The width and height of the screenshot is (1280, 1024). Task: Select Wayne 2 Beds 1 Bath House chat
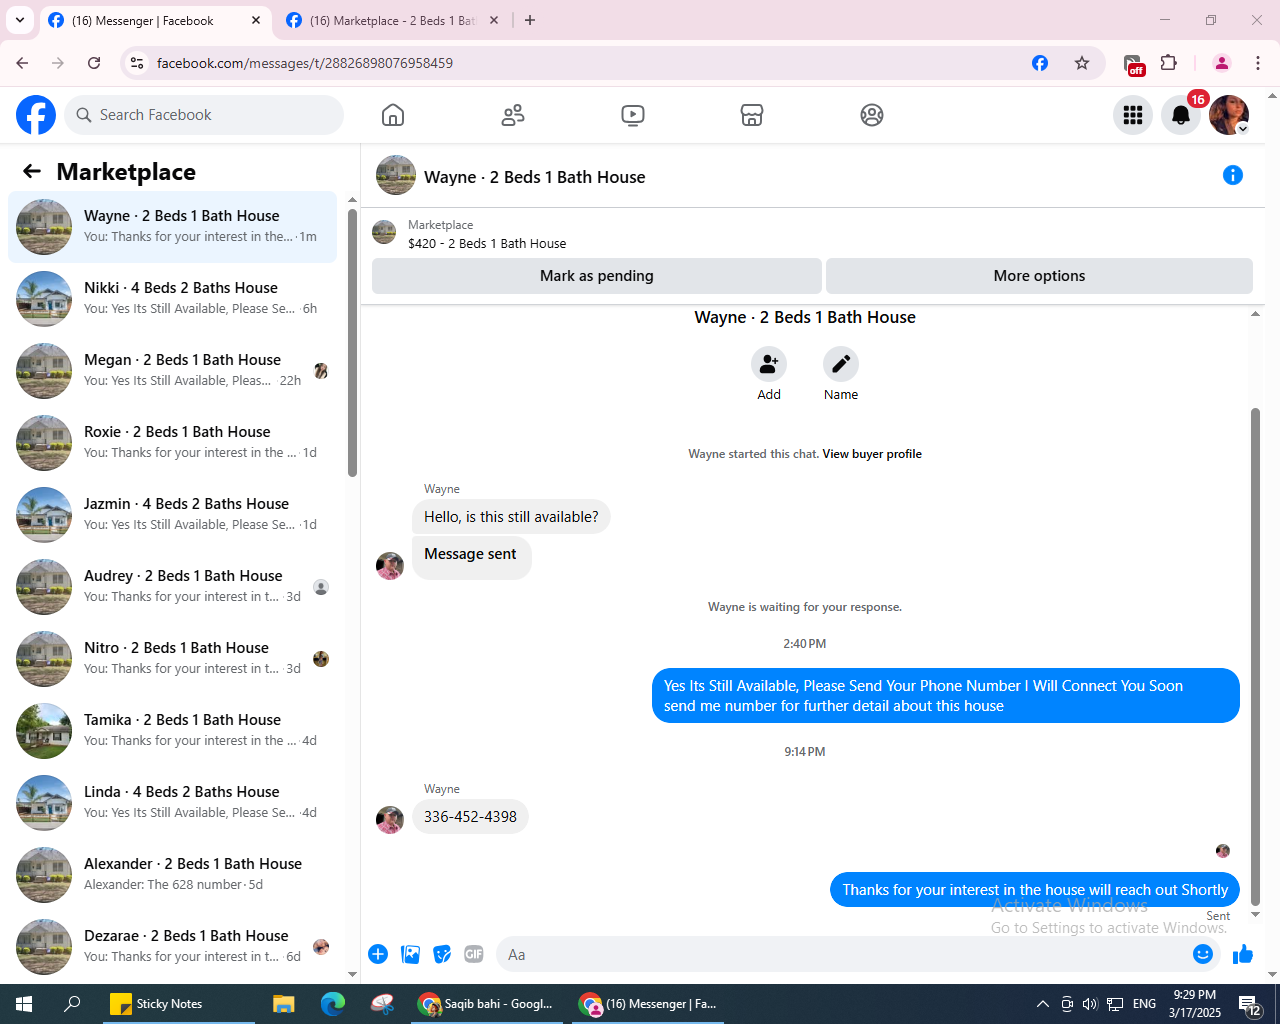[172, 227]
